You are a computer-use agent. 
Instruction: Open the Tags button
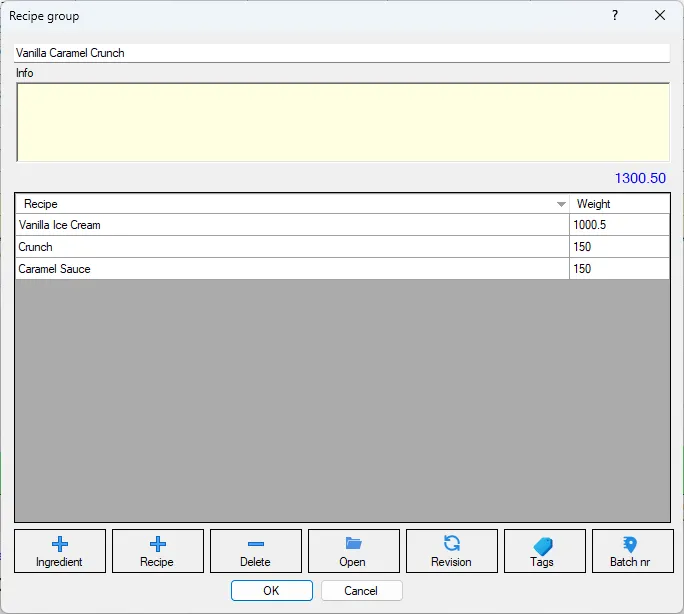pos(544,551)
